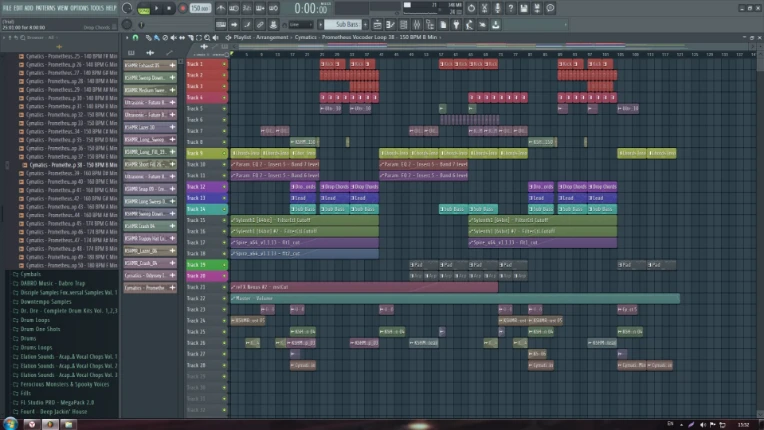Open the FILE menu
The height and width of the screenshot is (430, 764).
[x=7, y=8]
